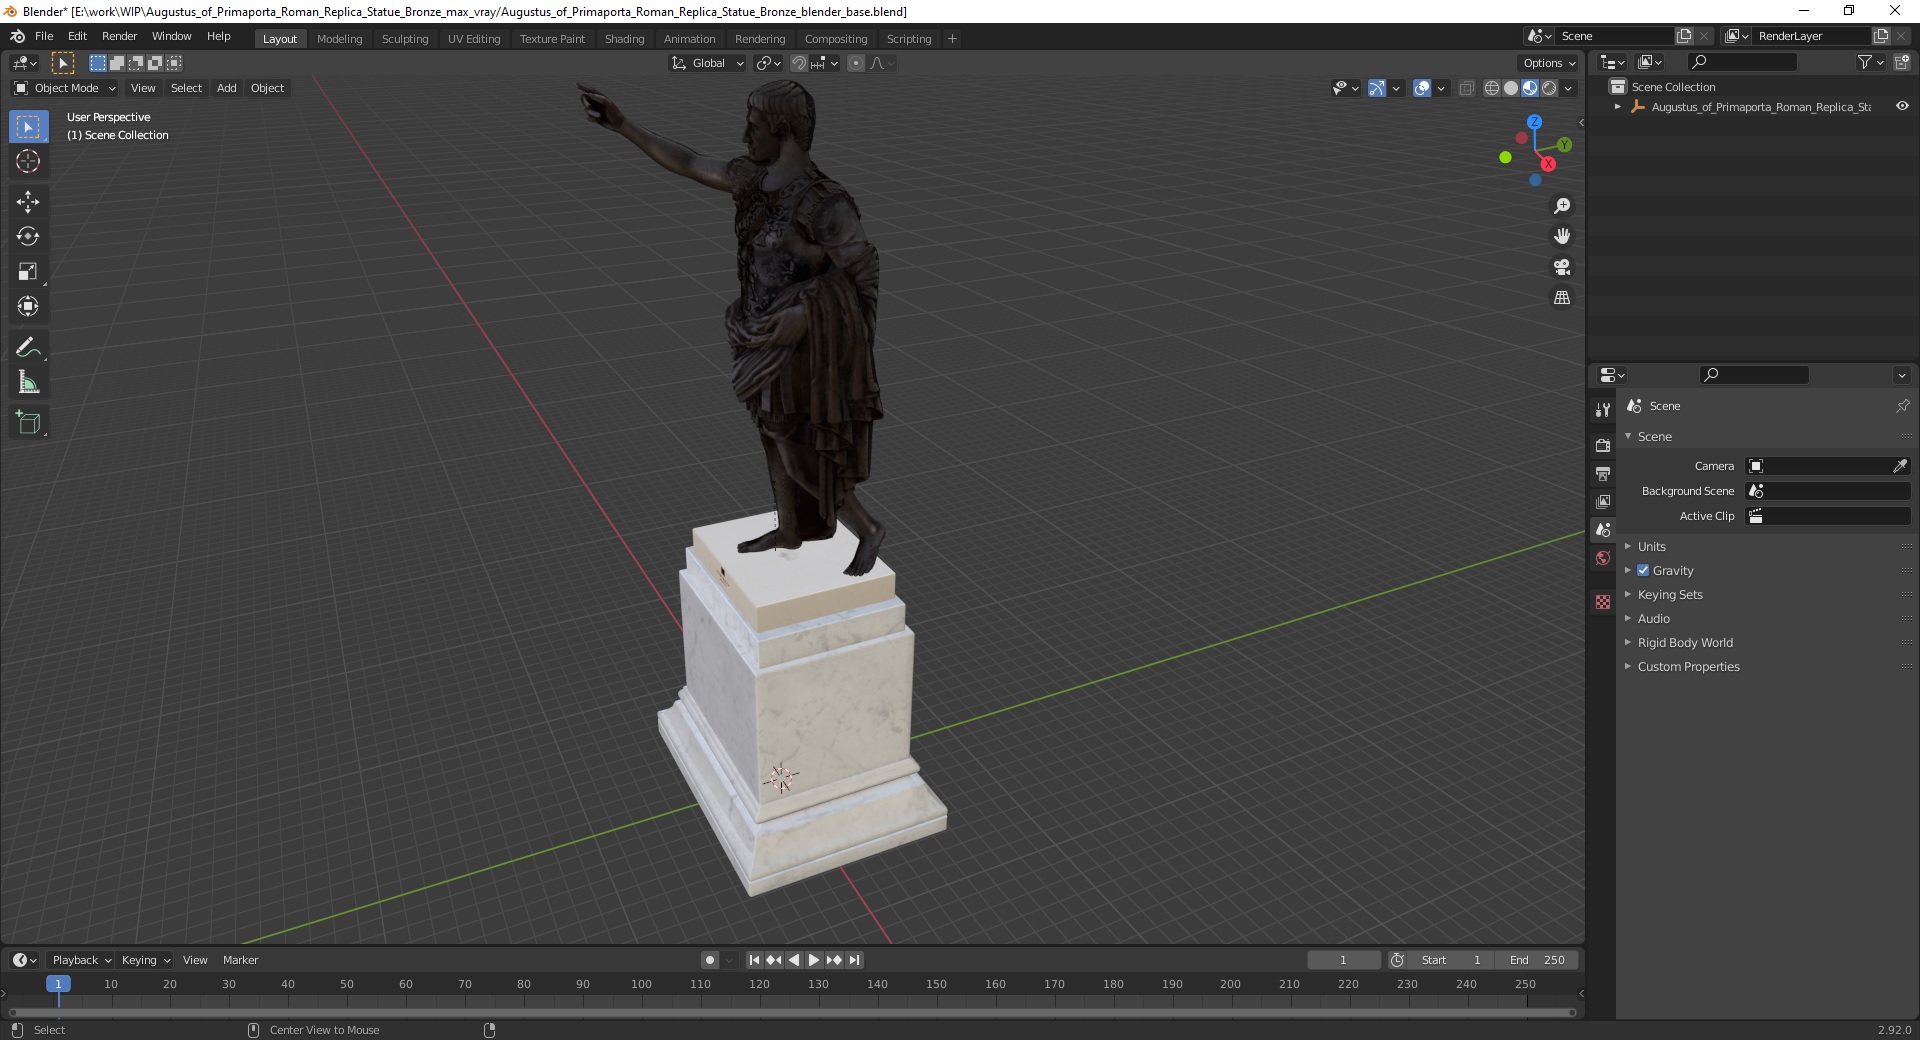Jump to the end frame
The width and height of the screenshot is (1920, 1040).
pyautogui.click(x=855, y=960)
